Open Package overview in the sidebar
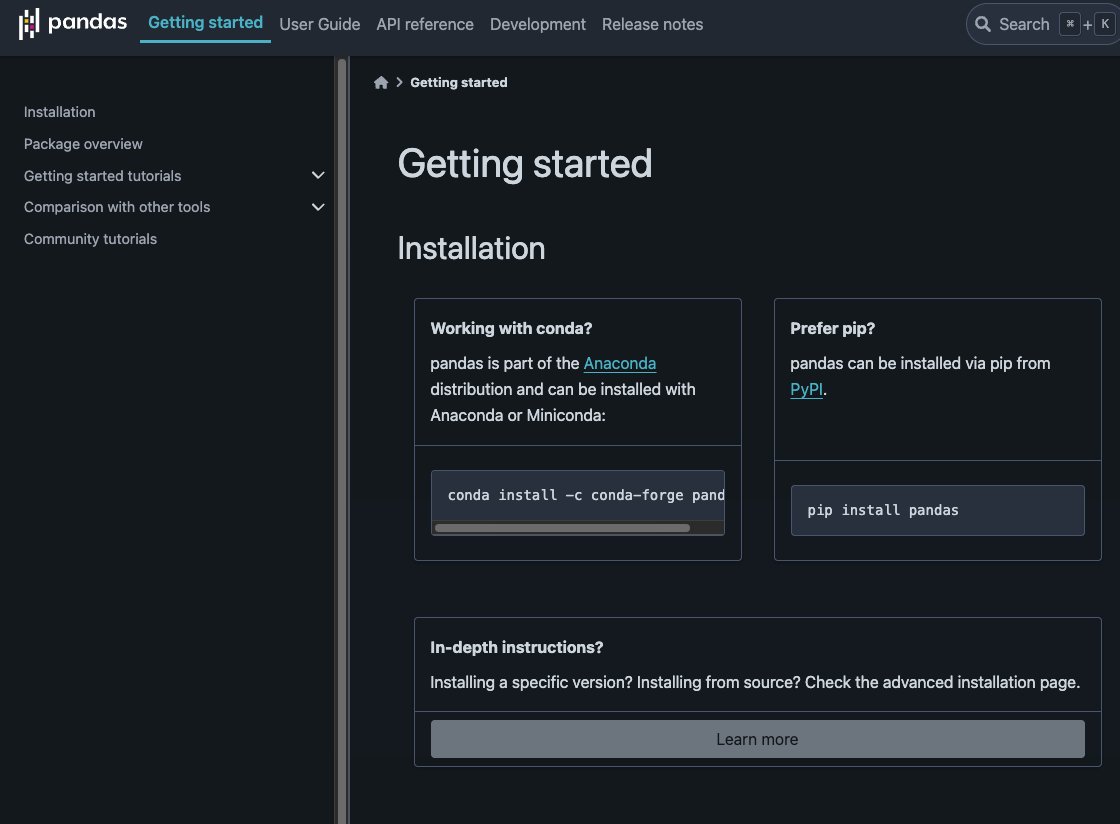 pyautogui.click(x=83, y=144)
